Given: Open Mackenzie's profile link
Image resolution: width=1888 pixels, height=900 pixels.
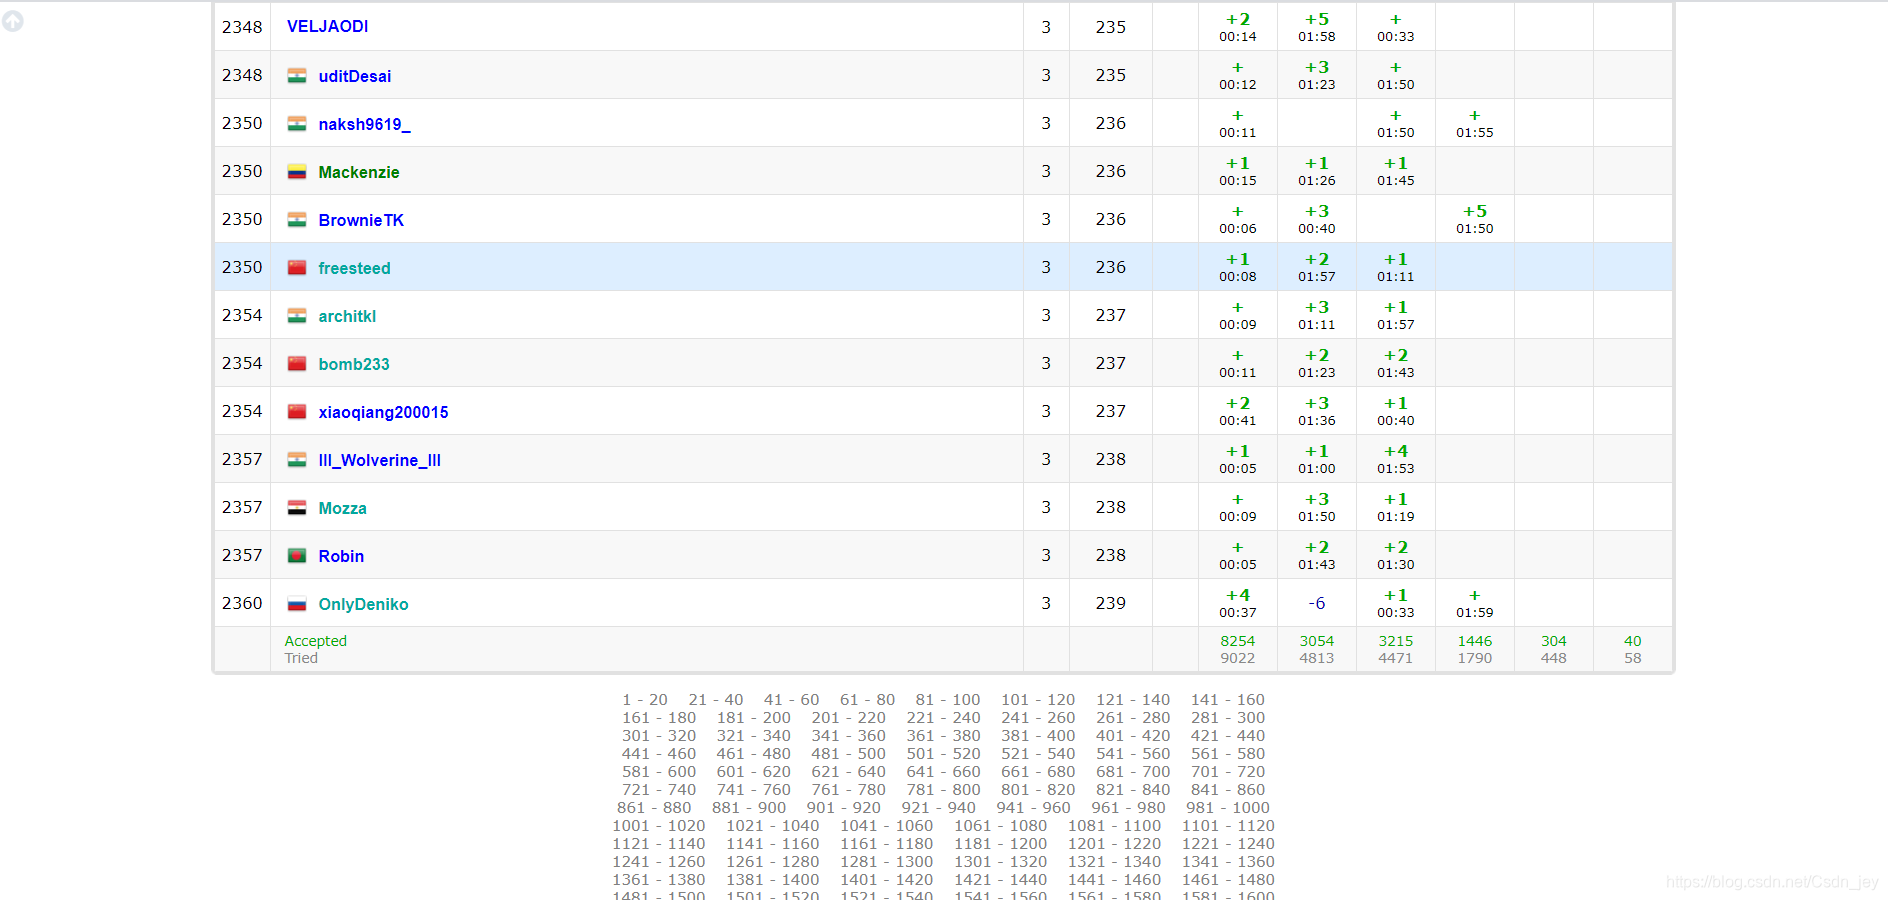Looking at the screenshot, I should pyautogui.click(x=359, y=172).
